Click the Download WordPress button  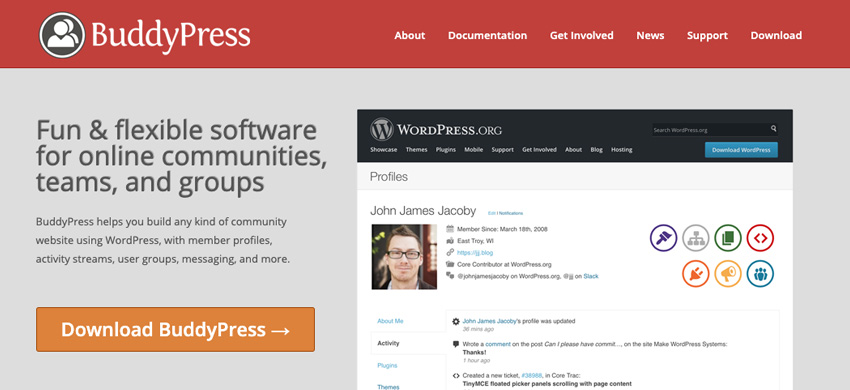point(741,150)
